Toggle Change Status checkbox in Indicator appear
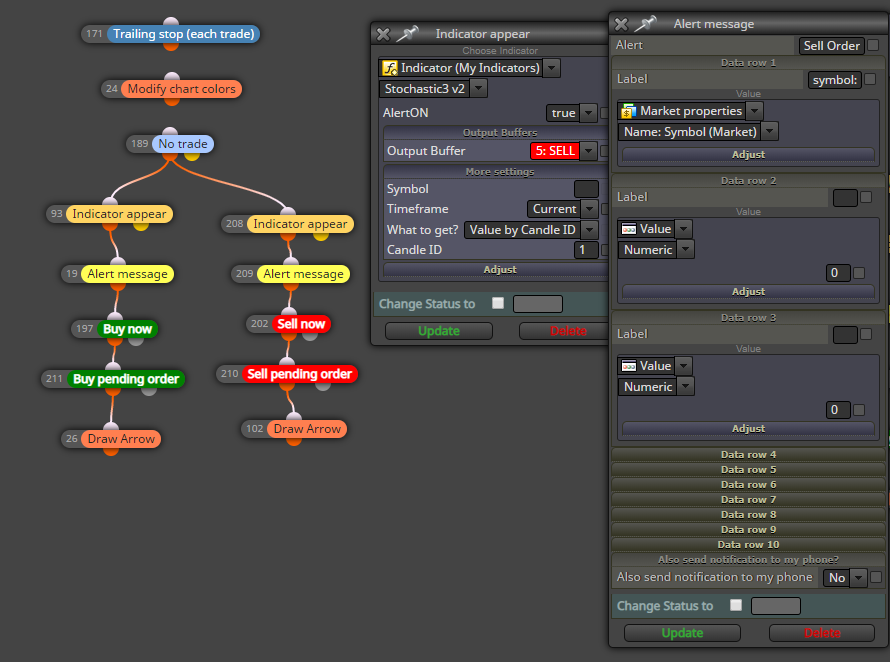 (x=498, y=303)
